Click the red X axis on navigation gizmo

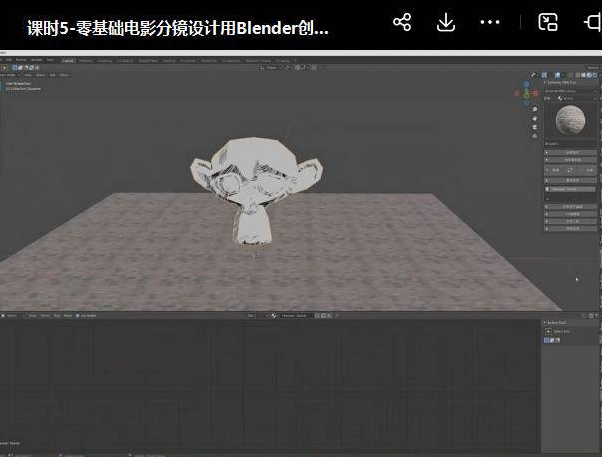click(536, 91)
